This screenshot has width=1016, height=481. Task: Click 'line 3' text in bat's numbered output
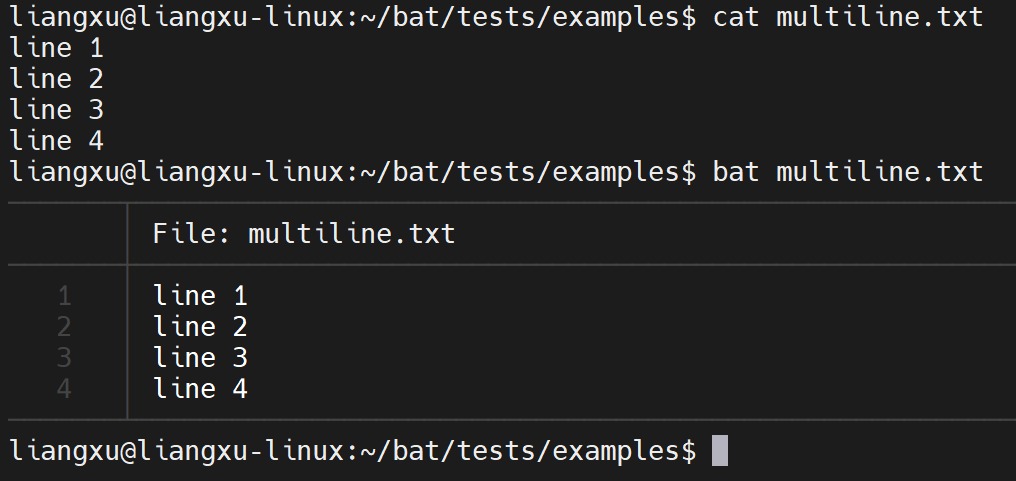click(200, 358)
